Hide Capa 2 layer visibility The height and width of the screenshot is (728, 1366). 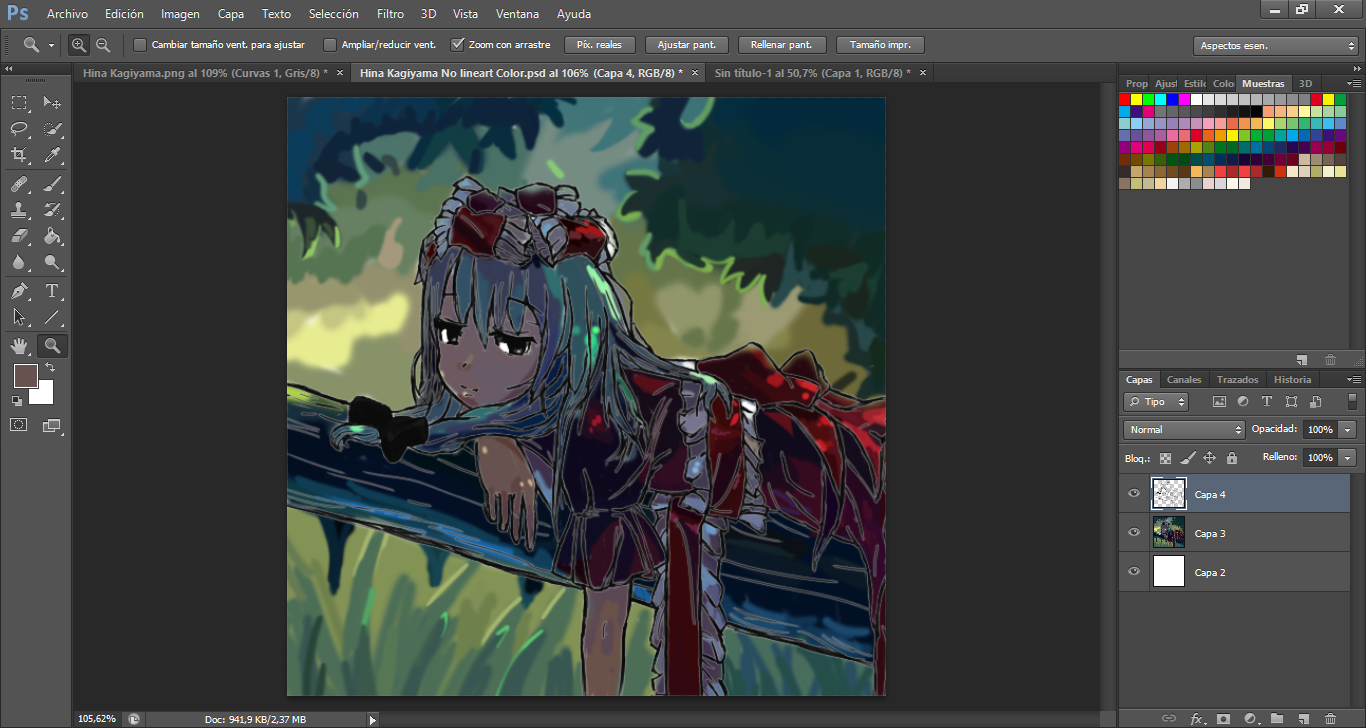[x=1134, y=571]
